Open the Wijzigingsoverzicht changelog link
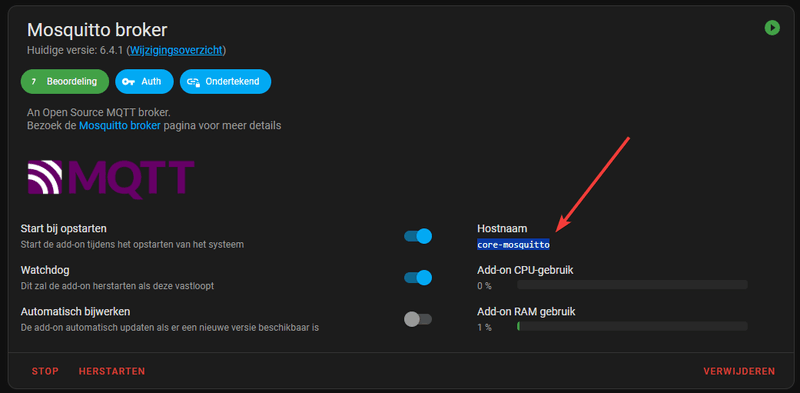 click(x=176, y=50)
